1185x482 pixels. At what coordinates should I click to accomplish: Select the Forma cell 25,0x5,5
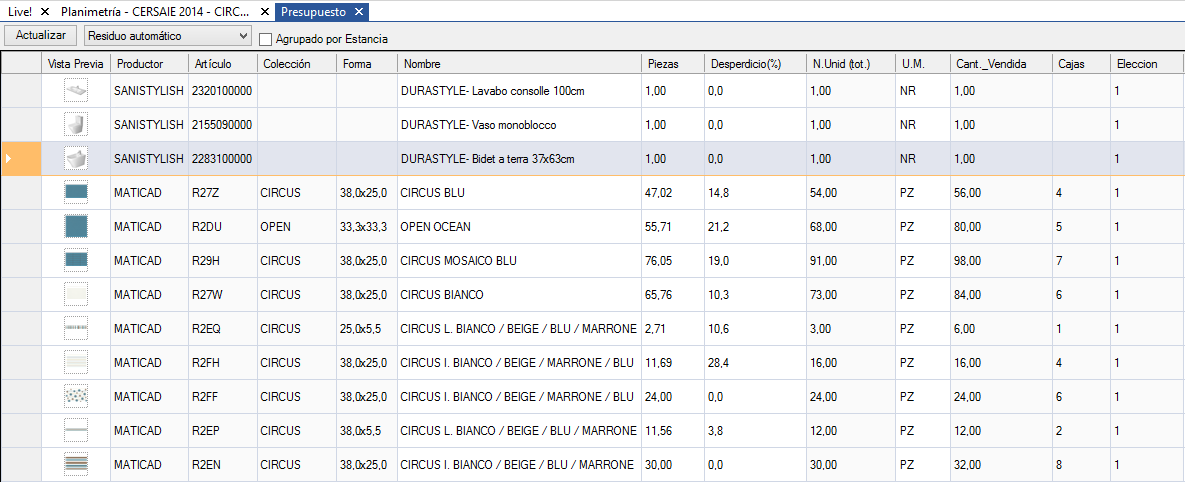coord(367,329)
